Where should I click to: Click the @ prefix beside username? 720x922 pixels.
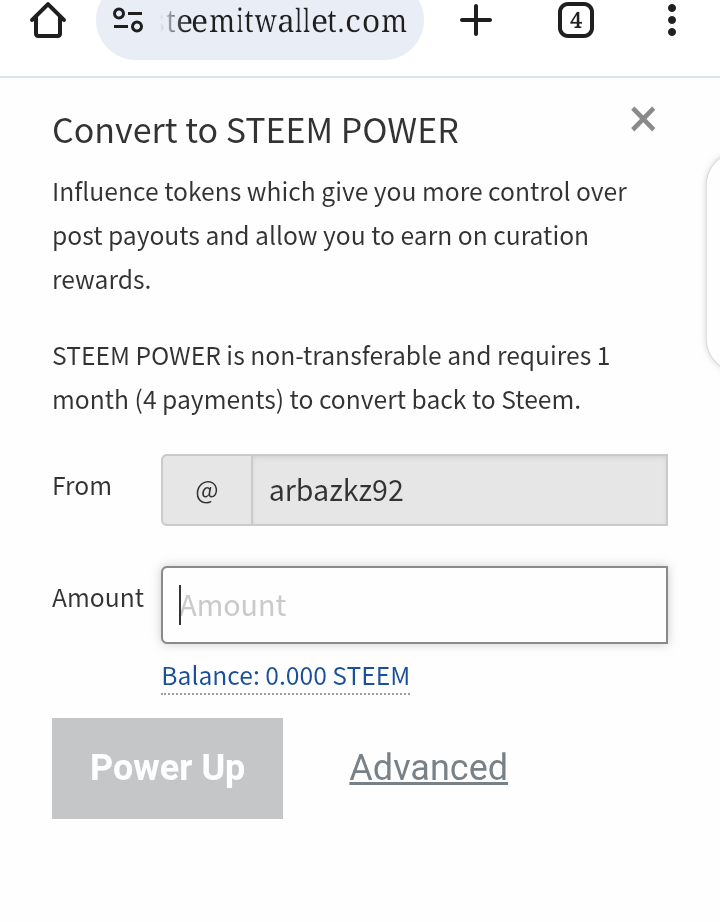coord(207,491)
